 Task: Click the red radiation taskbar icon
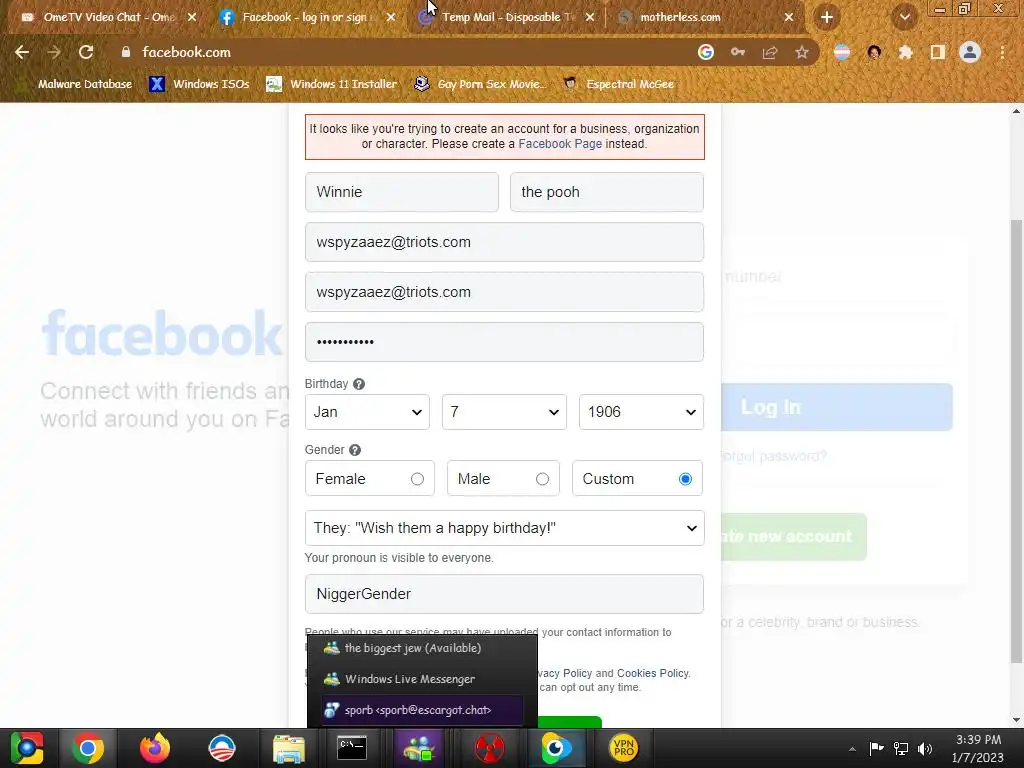click(x=489, y=748)
